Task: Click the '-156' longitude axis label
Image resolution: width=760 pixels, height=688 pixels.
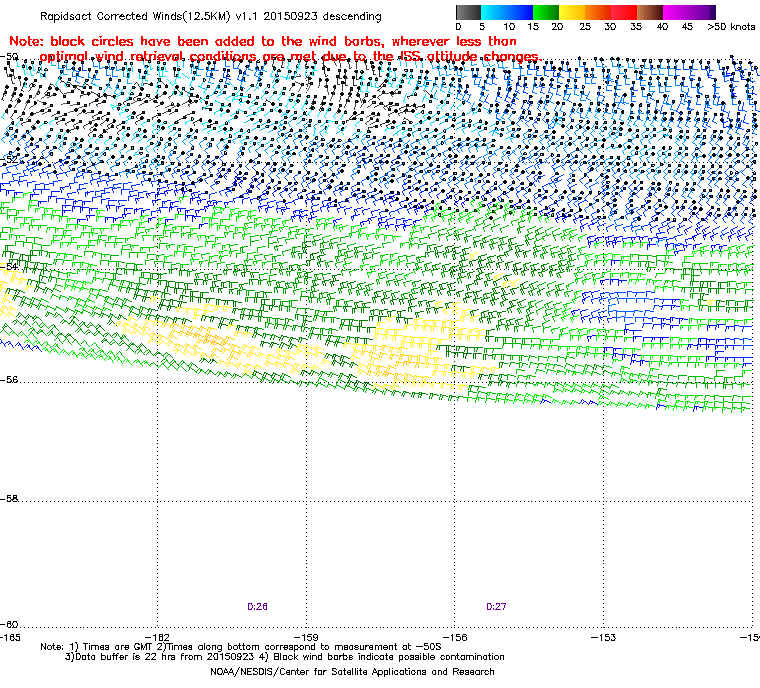Action: coord(455,637)
